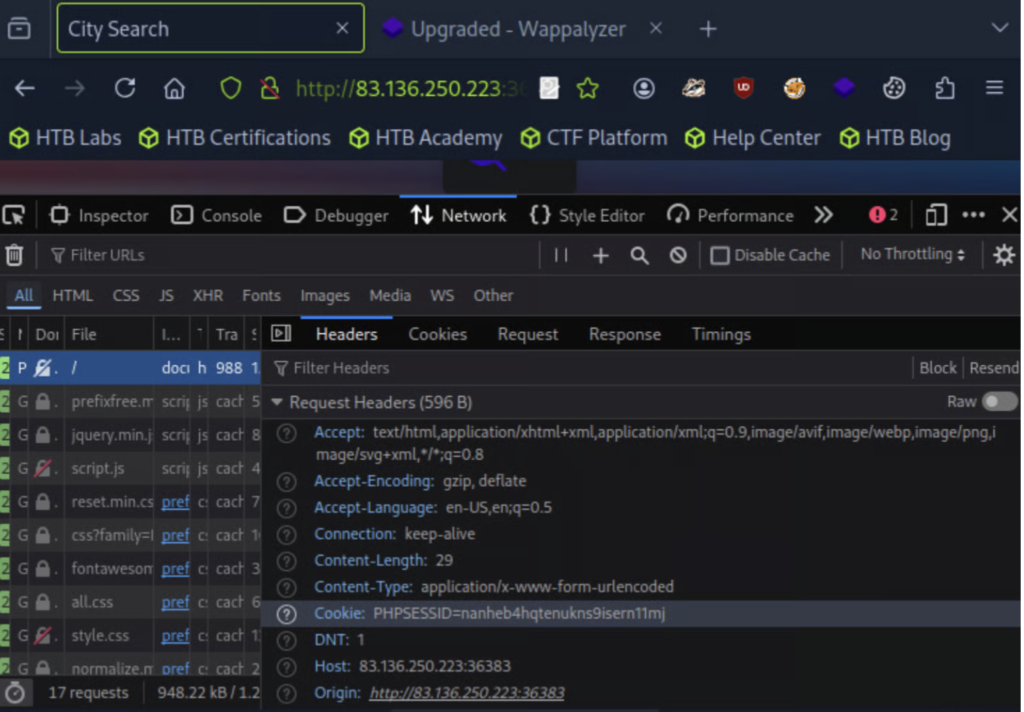1024x712 pixels.
Task: Open the No Throttling dropdown
Action: [x=907, y=254]
